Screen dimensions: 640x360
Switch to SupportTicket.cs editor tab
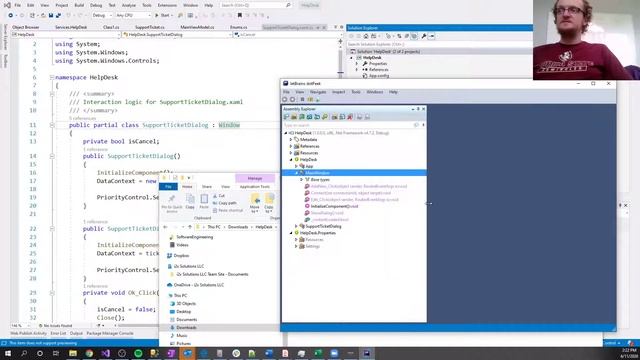click(150, 27)
